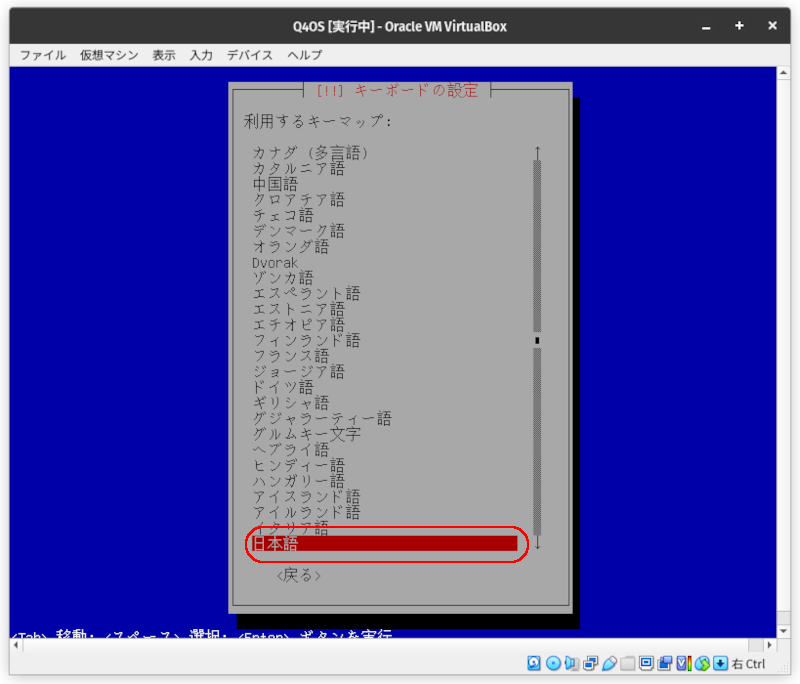Click the optical disc indicator icon
Screen dimensions: 800x684
[553, 663]
